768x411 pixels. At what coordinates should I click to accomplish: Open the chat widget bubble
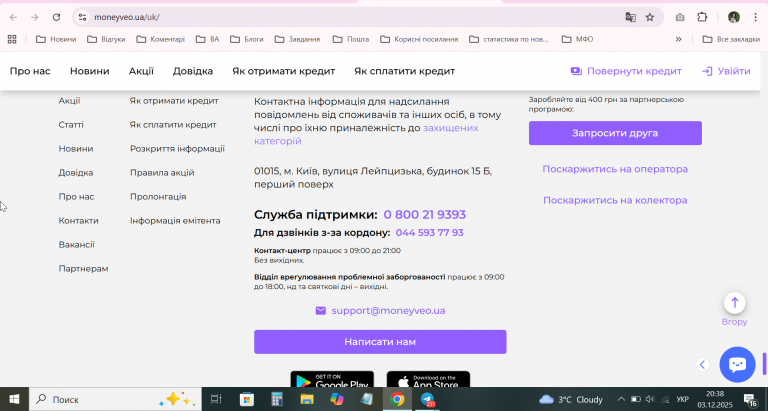pyautogui.click(x=737, y=364)
